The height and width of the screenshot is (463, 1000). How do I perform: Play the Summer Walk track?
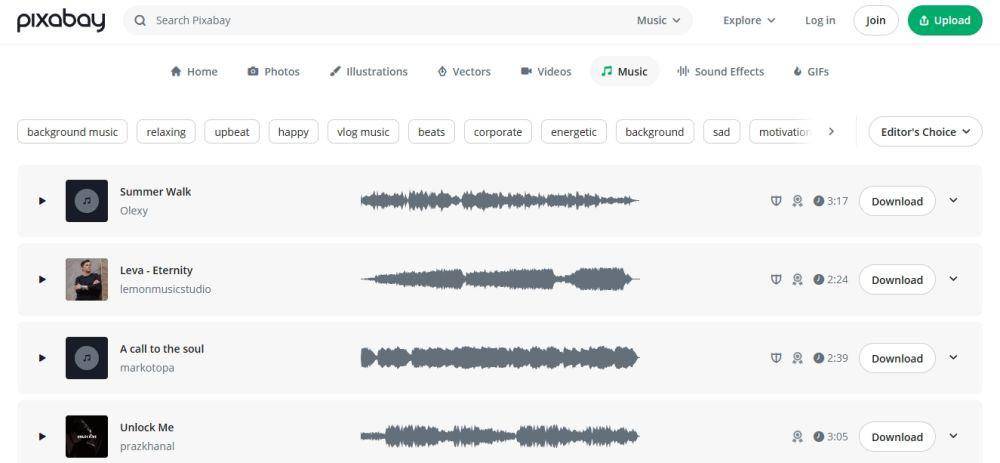(x=42, y=201)
